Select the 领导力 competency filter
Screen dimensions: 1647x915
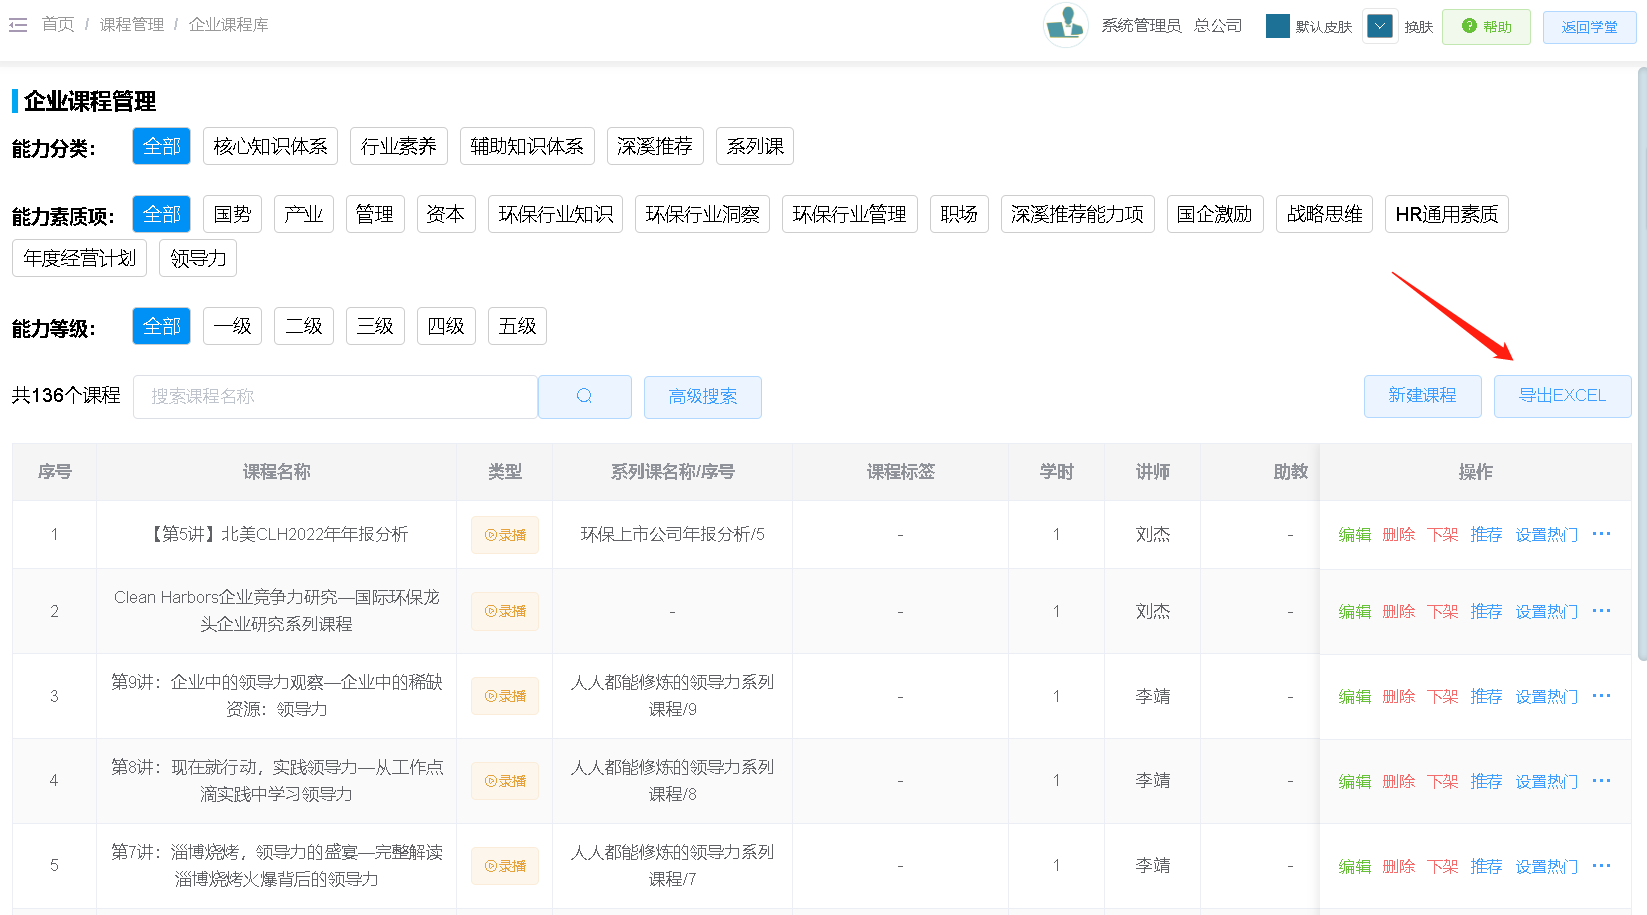pyautogui.click(x=198, y=258)
